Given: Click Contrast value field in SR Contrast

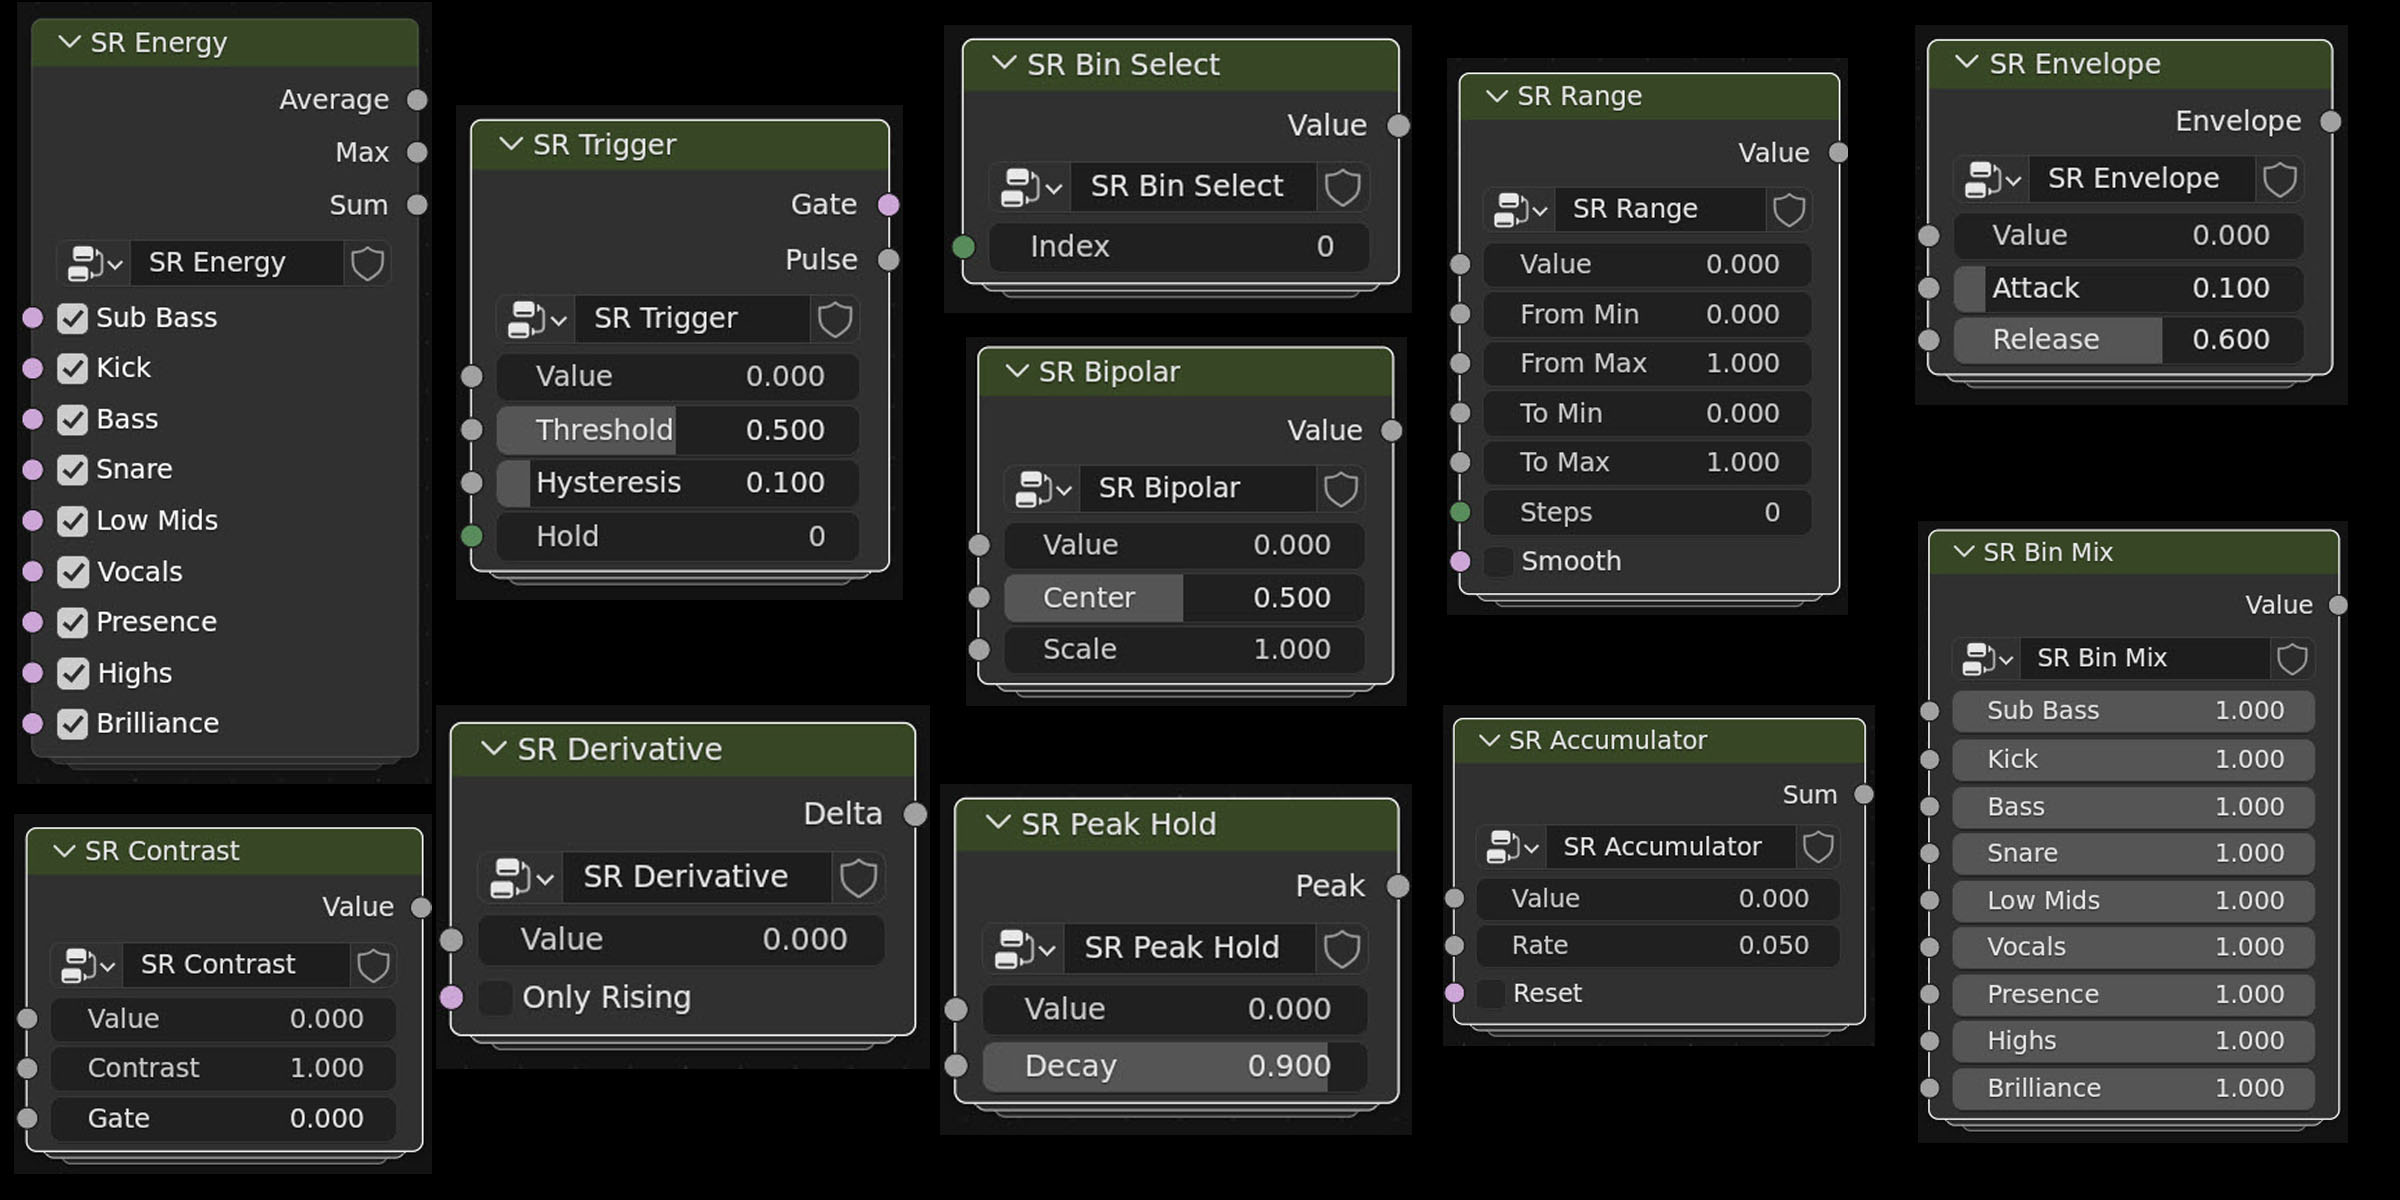Looking at the screenshot, I should pos(224,1069).
